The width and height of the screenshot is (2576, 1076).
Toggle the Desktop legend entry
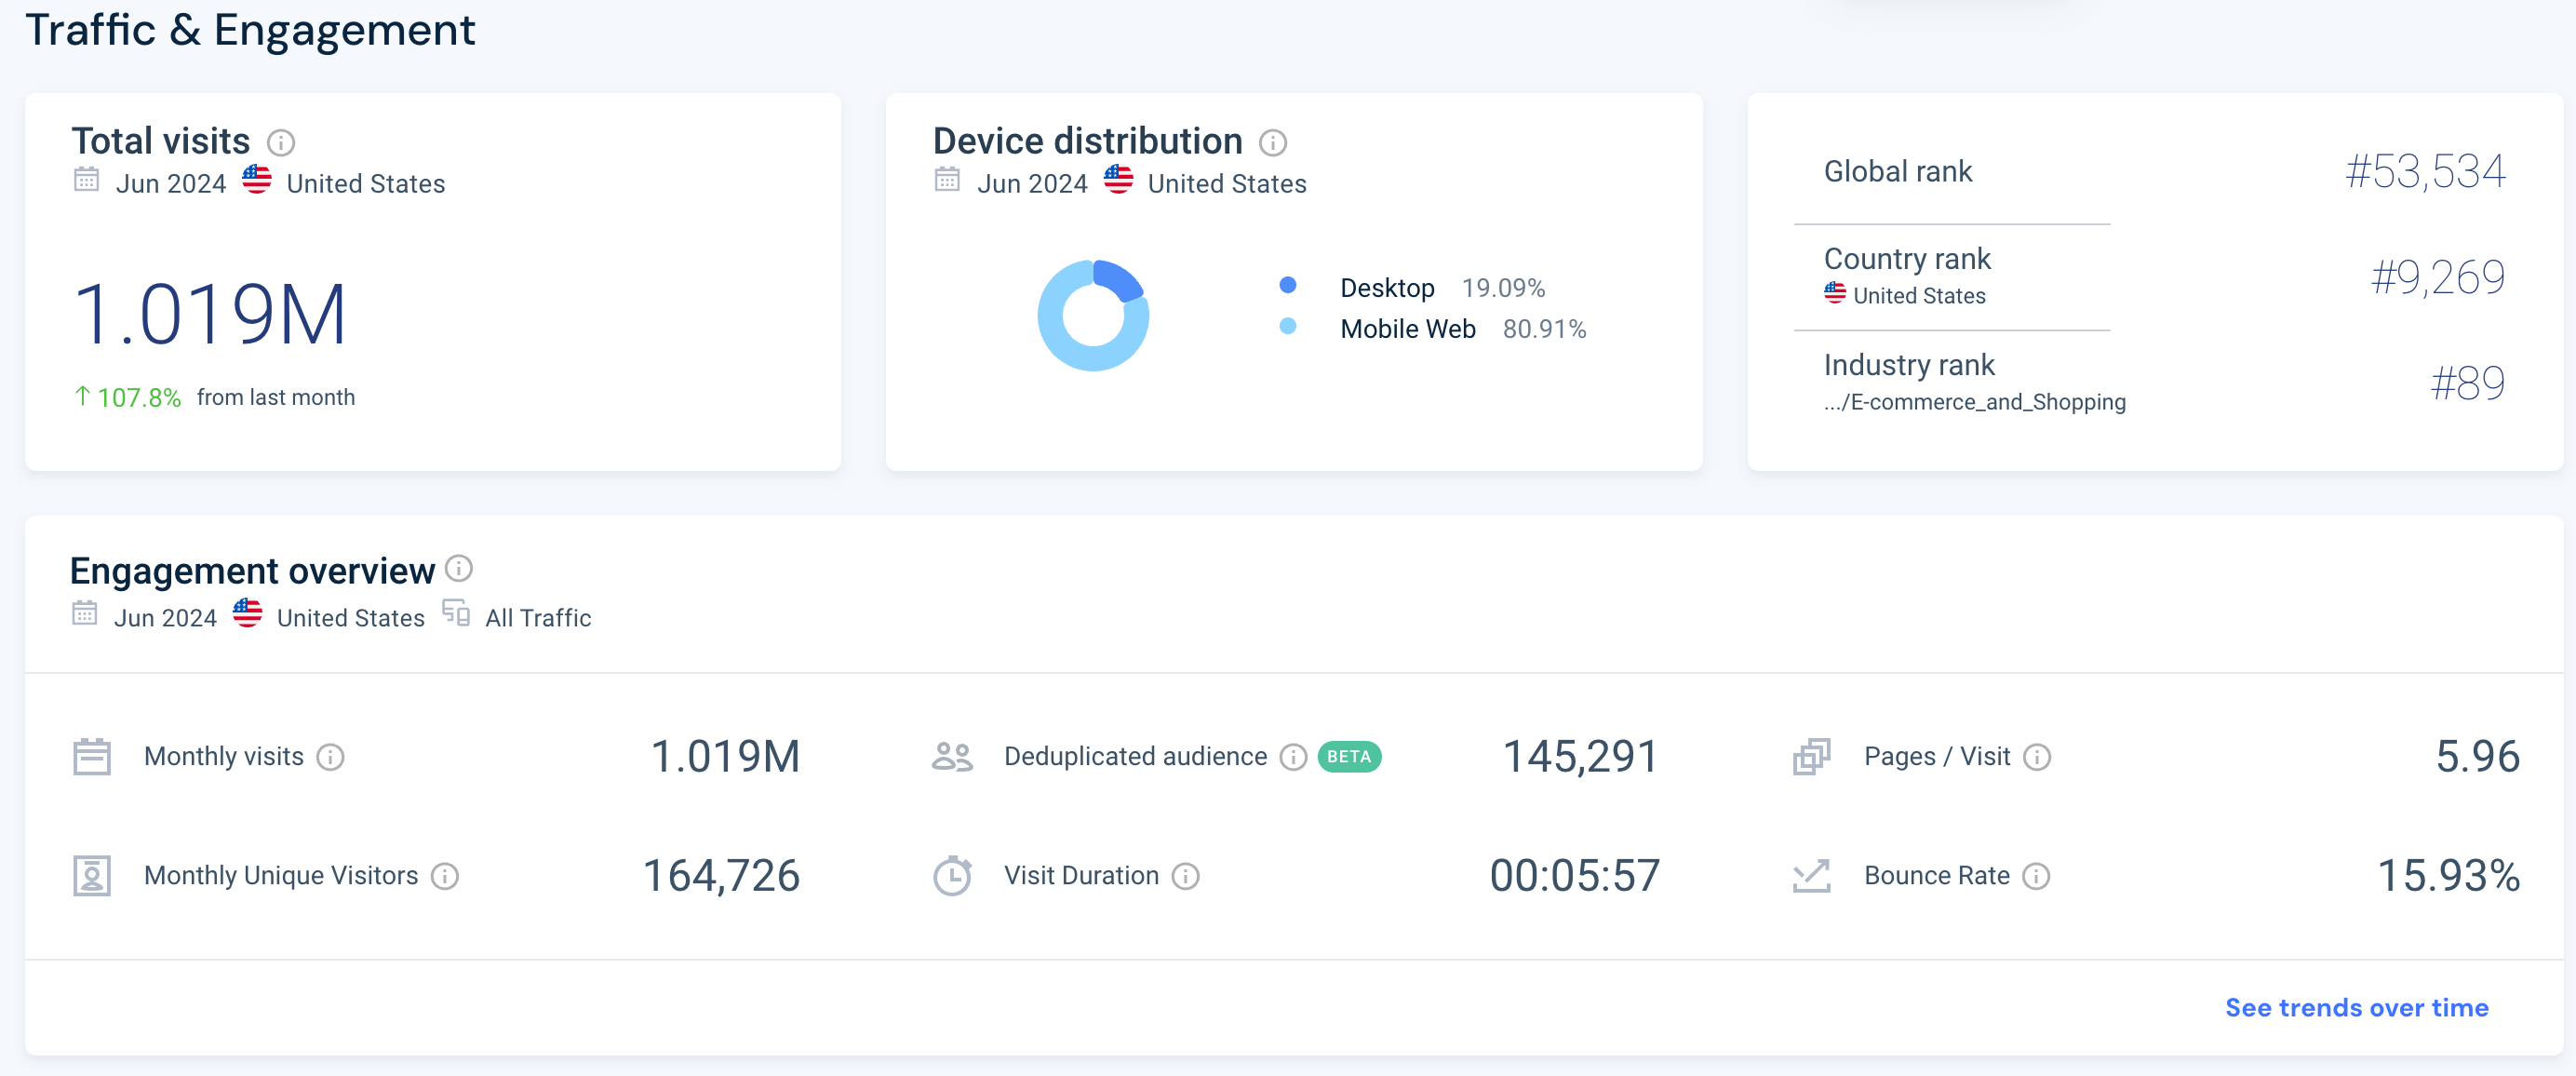pyautogui.click(x=1388, y=287)
